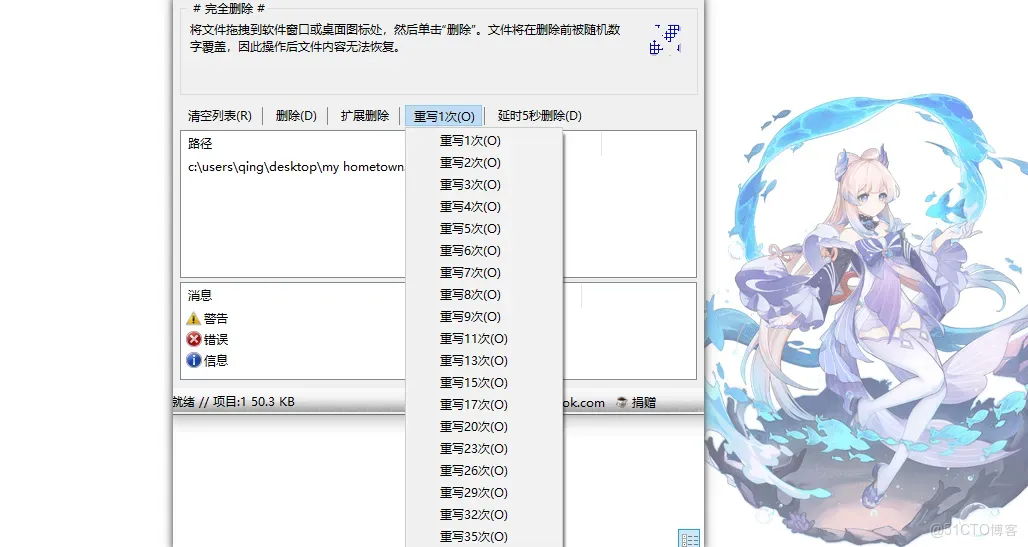Image resolution: width=1028 pixels, height=547 pixels.
Task: Select 重写23次(O) menu entry
Action: coord(473,449)
